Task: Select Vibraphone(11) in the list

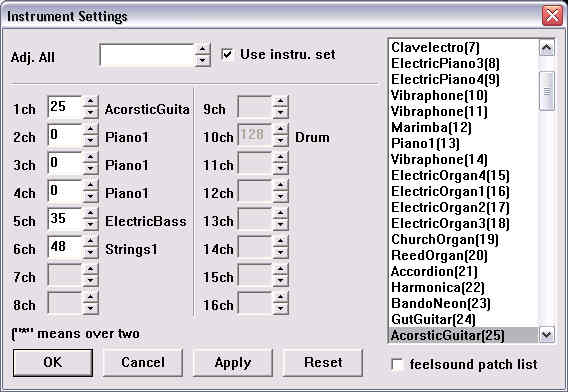Action: (463, 111)
